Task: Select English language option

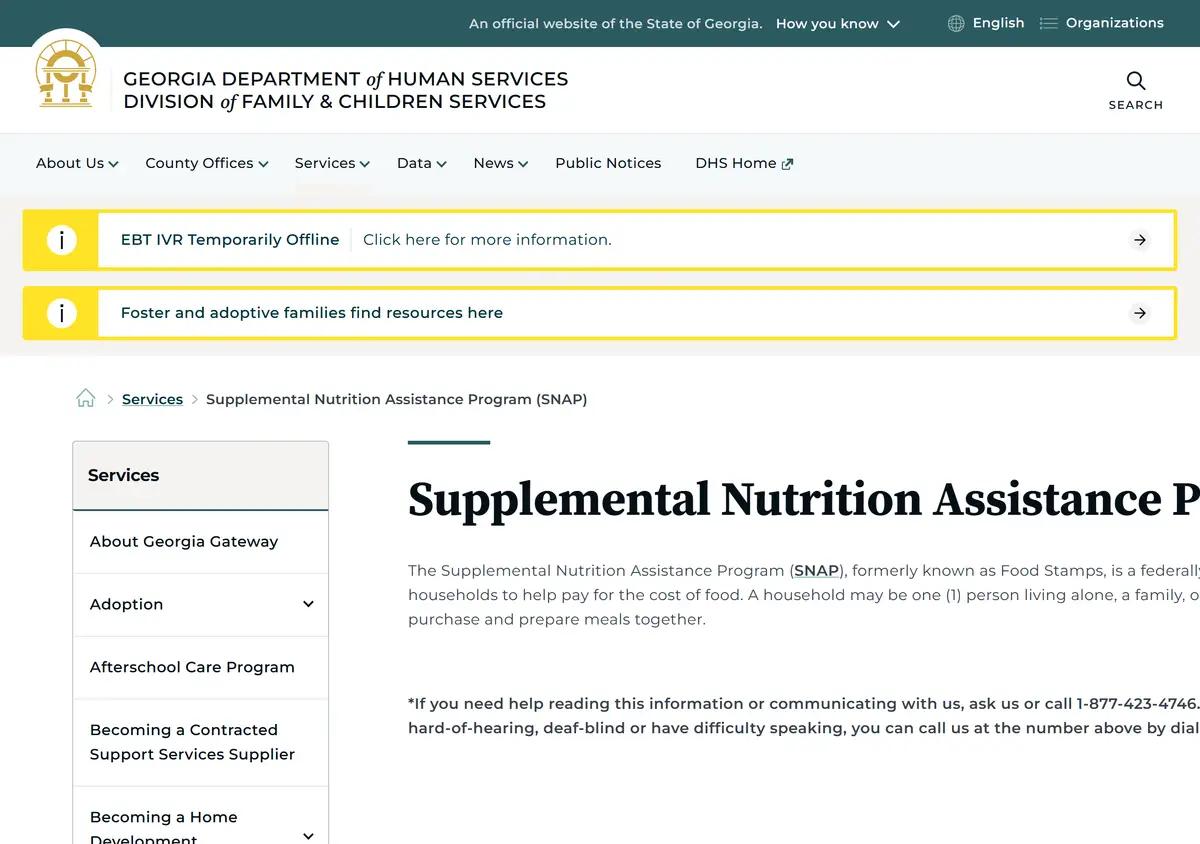Action: [998, 23]
